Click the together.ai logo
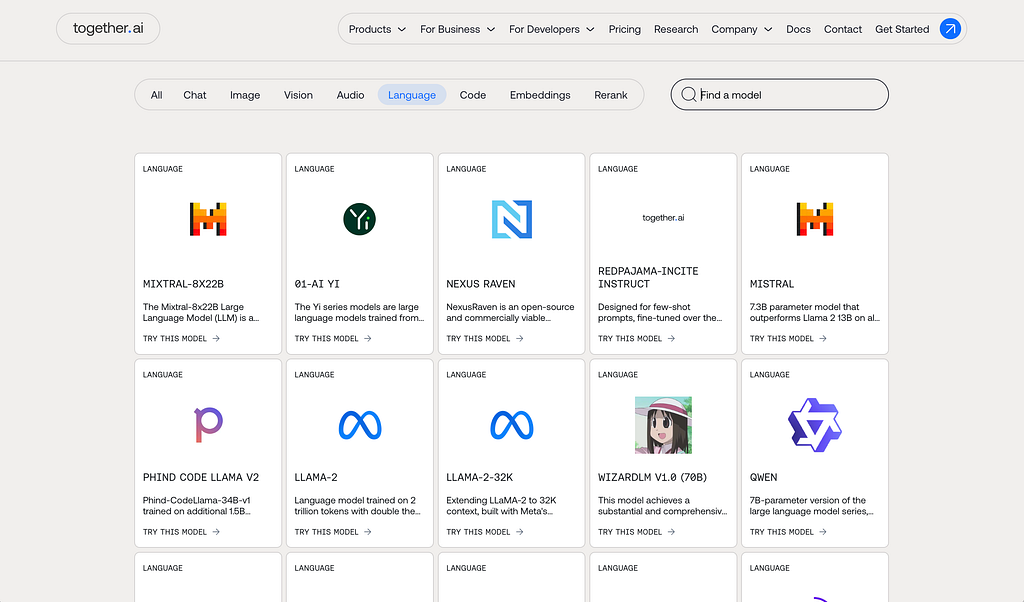 pos(108,29)
